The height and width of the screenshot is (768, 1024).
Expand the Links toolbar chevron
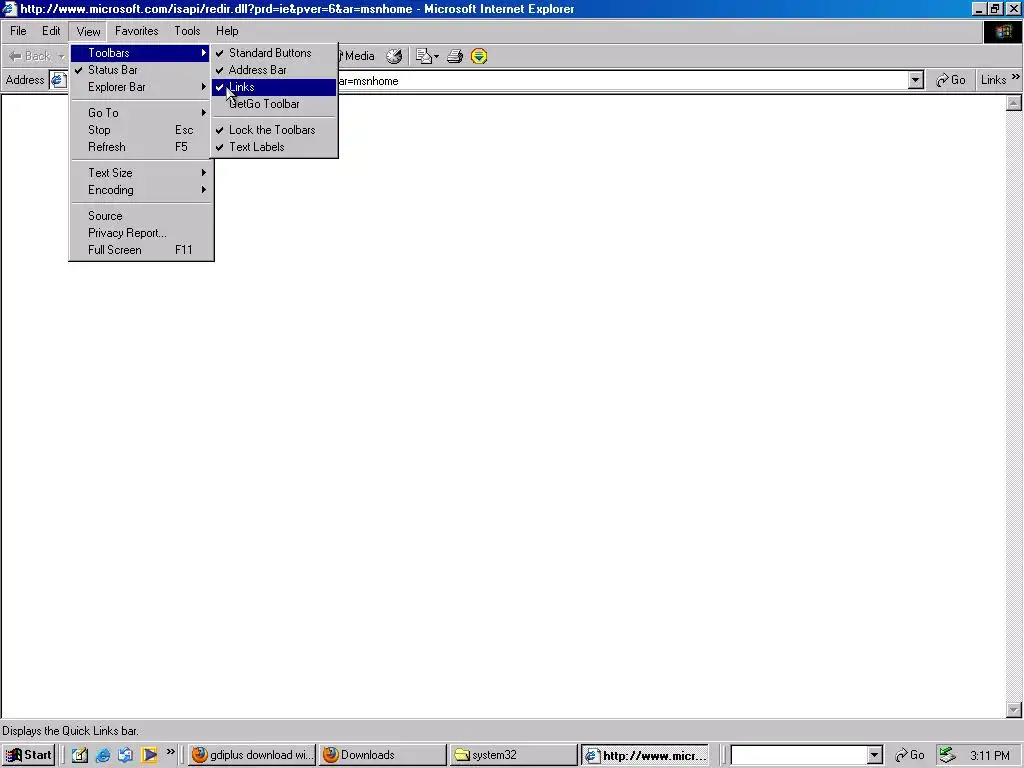[x=1016, y=77]
